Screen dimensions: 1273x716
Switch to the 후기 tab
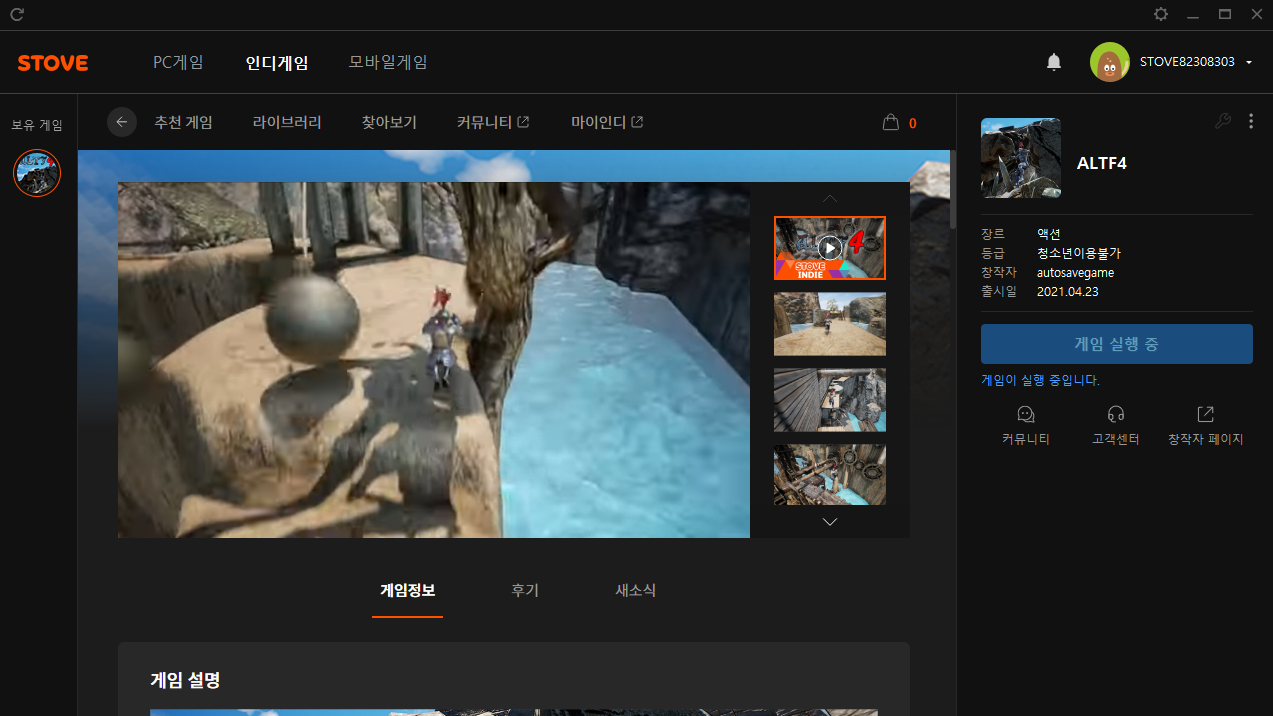[x=524, y=591]
